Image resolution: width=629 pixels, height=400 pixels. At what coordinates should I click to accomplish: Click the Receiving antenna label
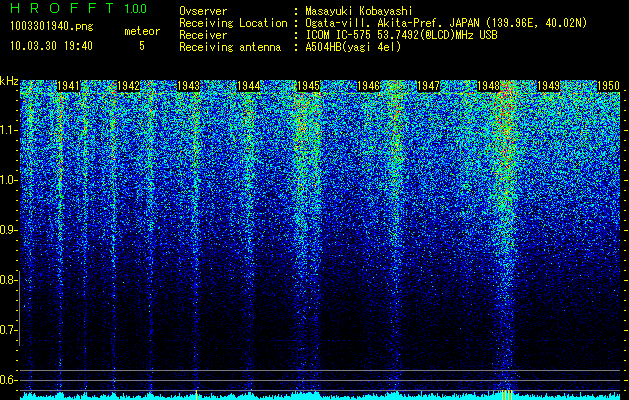[x=230, y=47]
